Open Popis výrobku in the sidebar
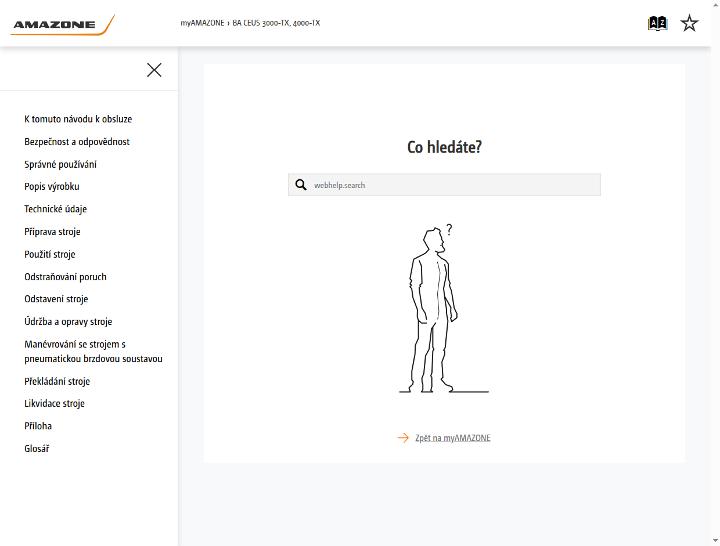Viewport: 720px width, 546px height. 52,186
